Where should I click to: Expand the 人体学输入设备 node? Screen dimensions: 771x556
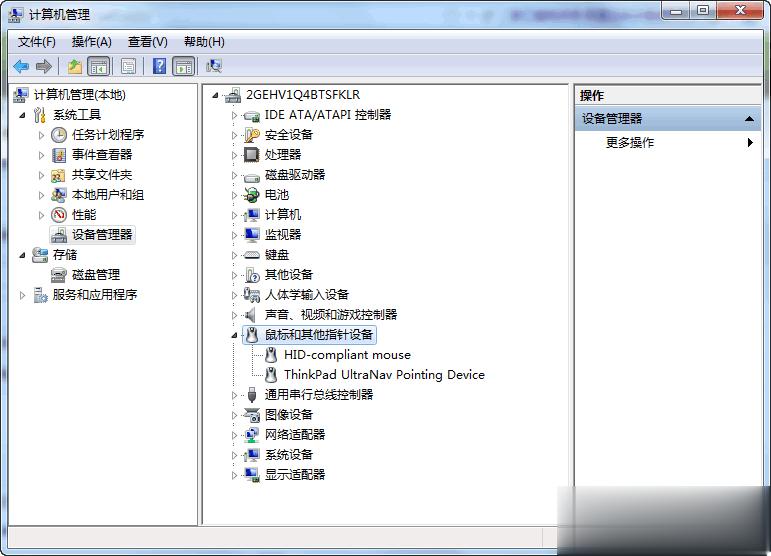(235, 295)
